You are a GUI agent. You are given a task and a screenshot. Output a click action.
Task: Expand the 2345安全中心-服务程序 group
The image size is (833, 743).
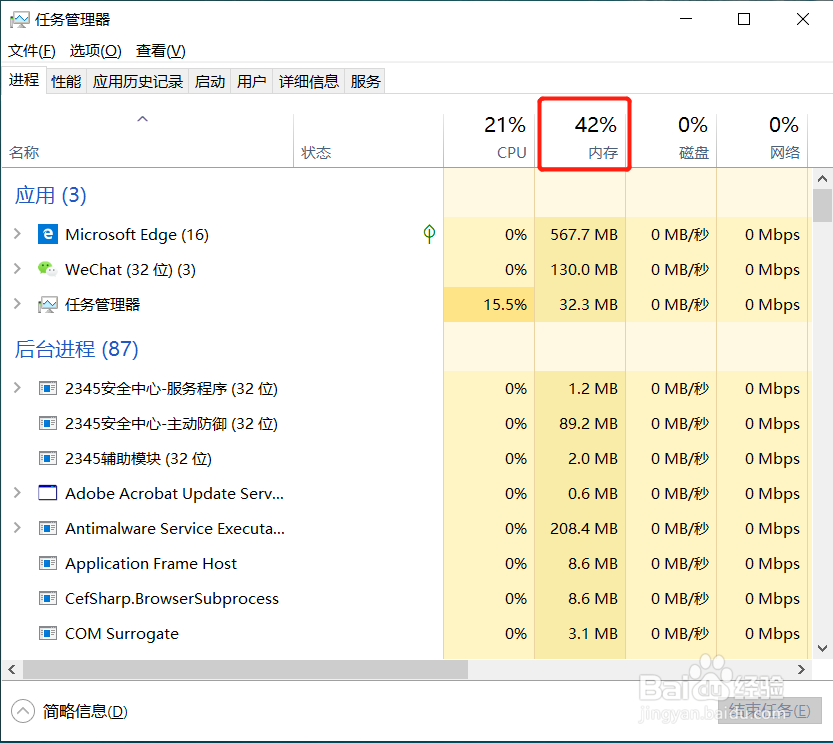click(x=17, y=388)
